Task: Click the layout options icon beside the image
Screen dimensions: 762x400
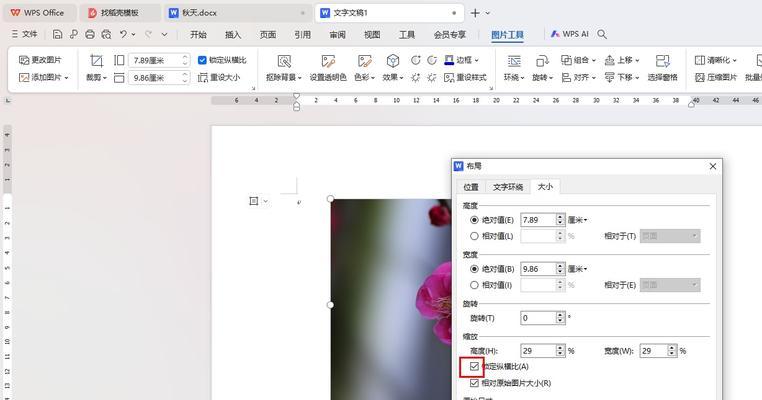Action: coord(254,201)
